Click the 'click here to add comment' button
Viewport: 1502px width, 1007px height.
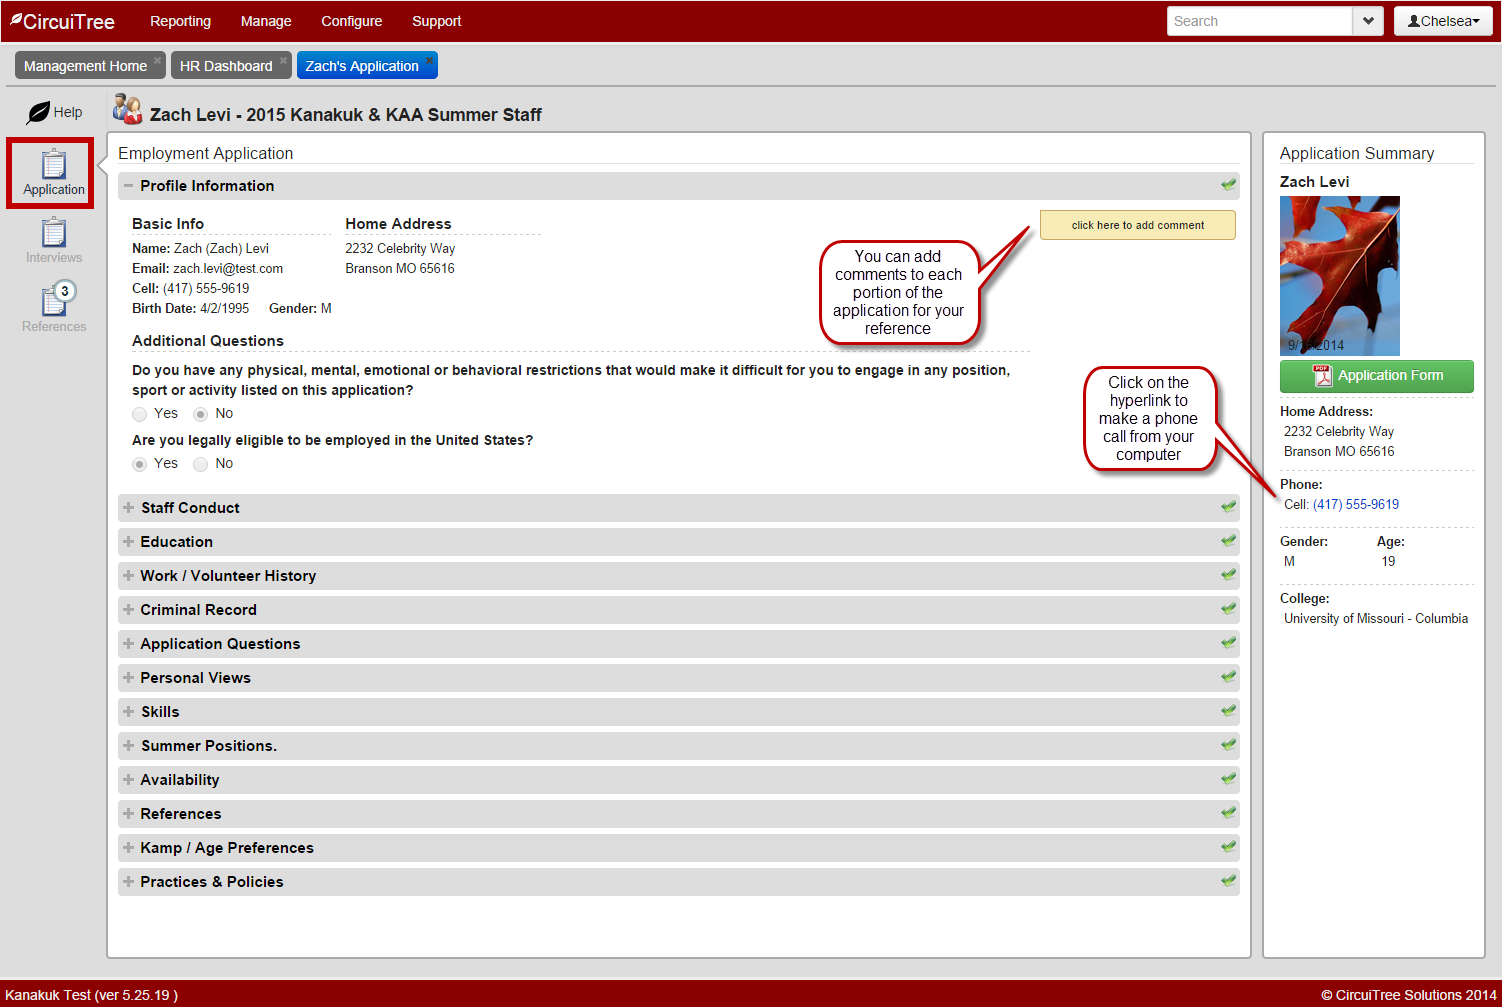click(1137, 225)
